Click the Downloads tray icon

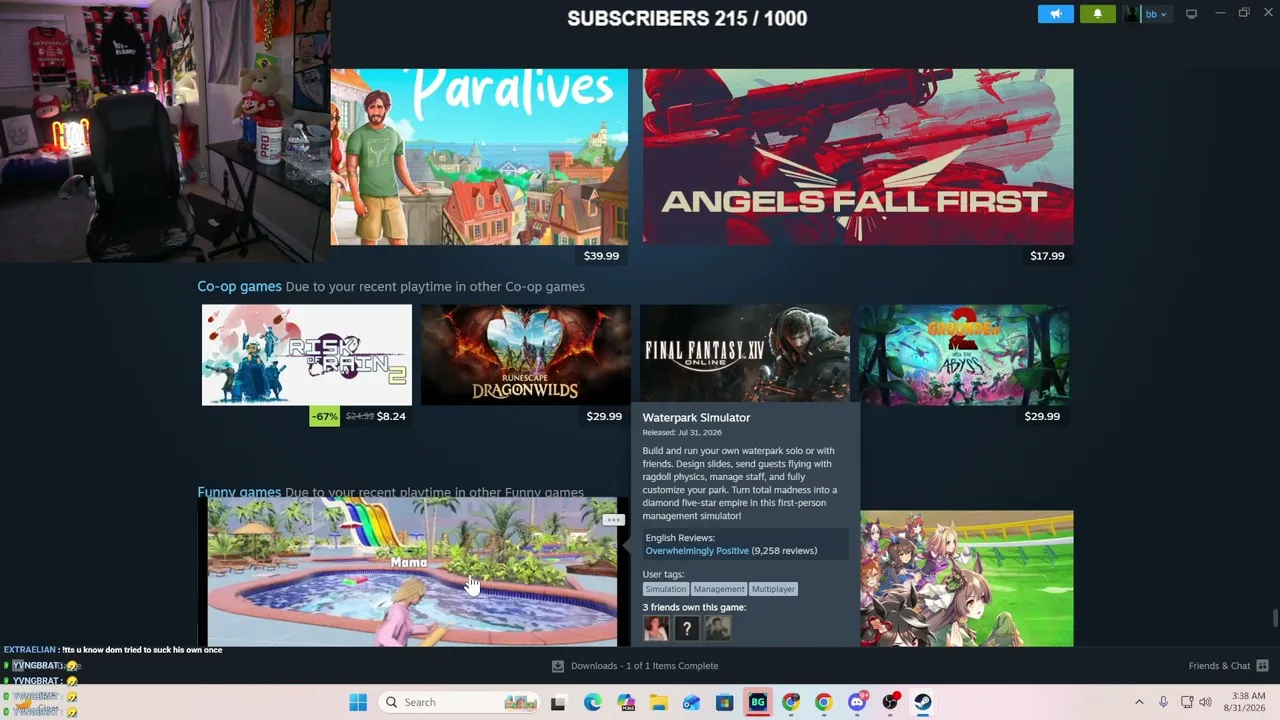pos(558,666)
